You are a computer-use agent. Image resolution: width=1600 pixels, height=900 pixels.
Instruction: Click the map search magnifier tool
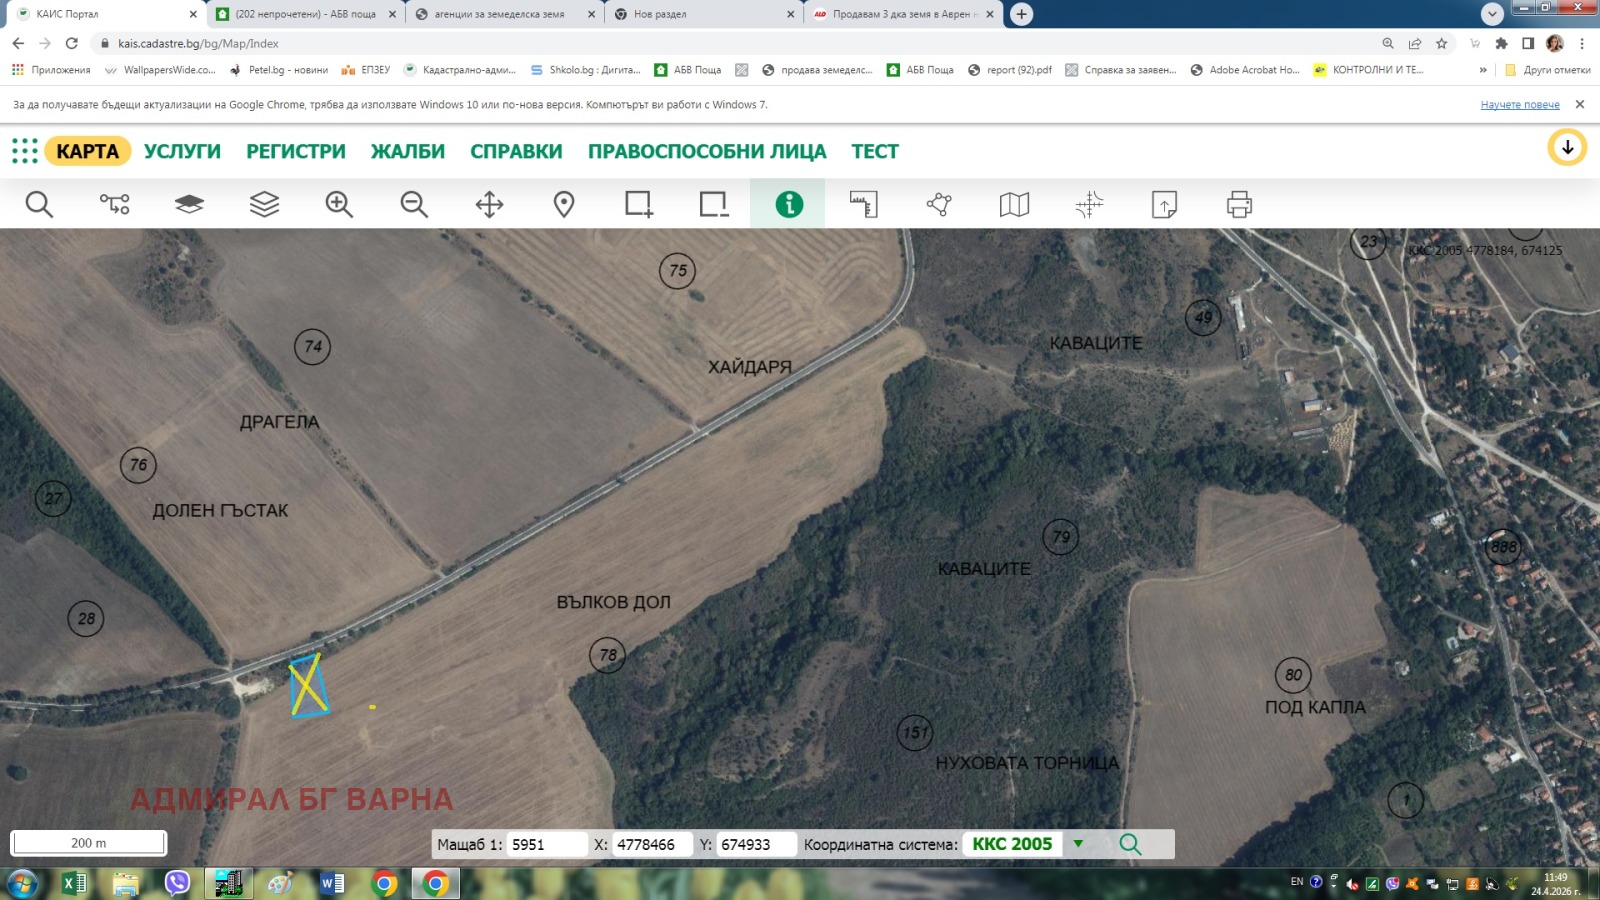[x=39, y=204]
